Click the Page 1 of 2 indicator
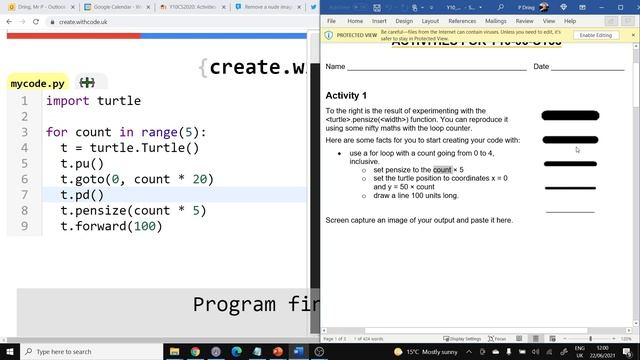This screenshot has width=640, height=360. (335, 339)
